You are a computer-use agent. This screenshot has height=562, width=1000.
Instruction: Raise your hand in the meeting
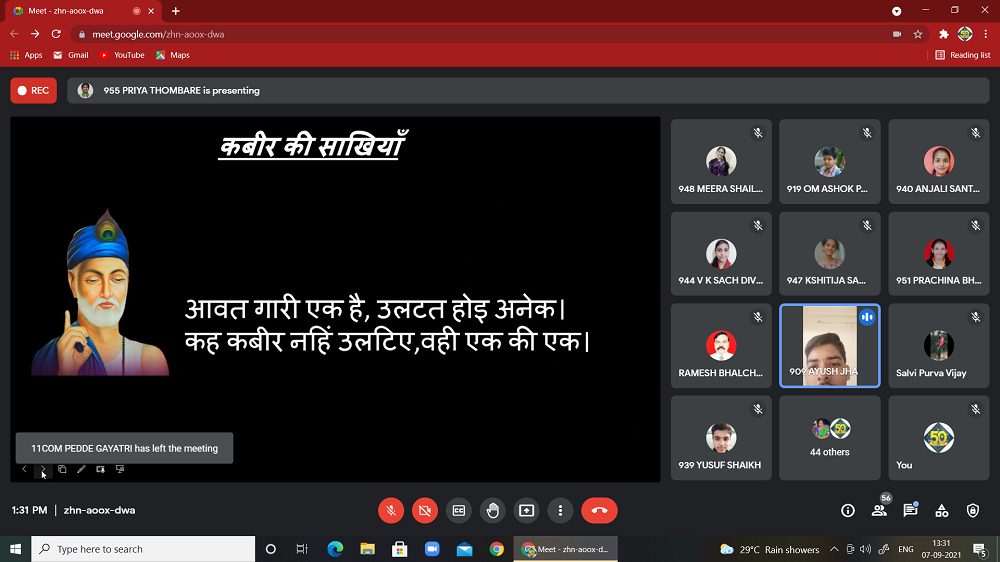[492, 510]
